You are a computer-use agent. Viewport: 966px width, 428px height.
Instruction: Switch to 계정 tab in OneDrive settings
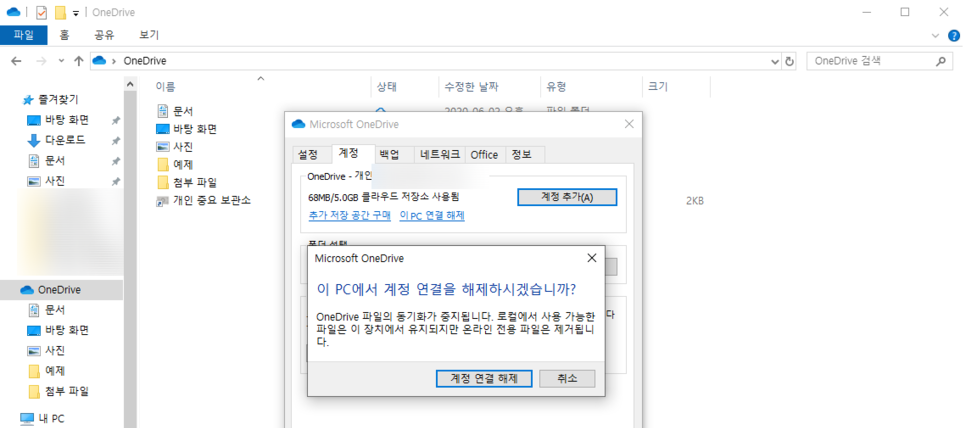tap(353, 153)
